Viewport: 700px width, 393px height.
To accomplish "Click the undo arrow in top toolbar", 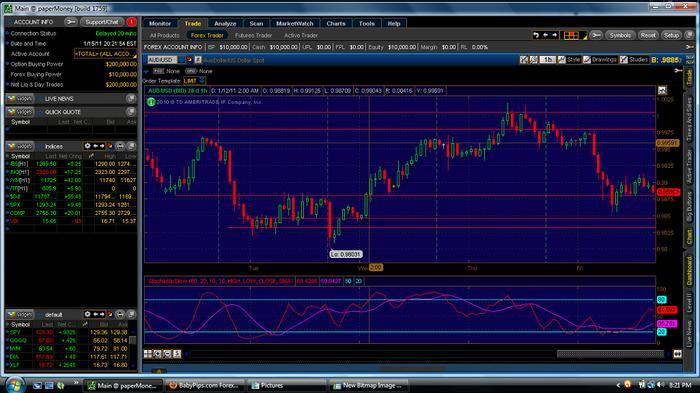I will [536, 35].
